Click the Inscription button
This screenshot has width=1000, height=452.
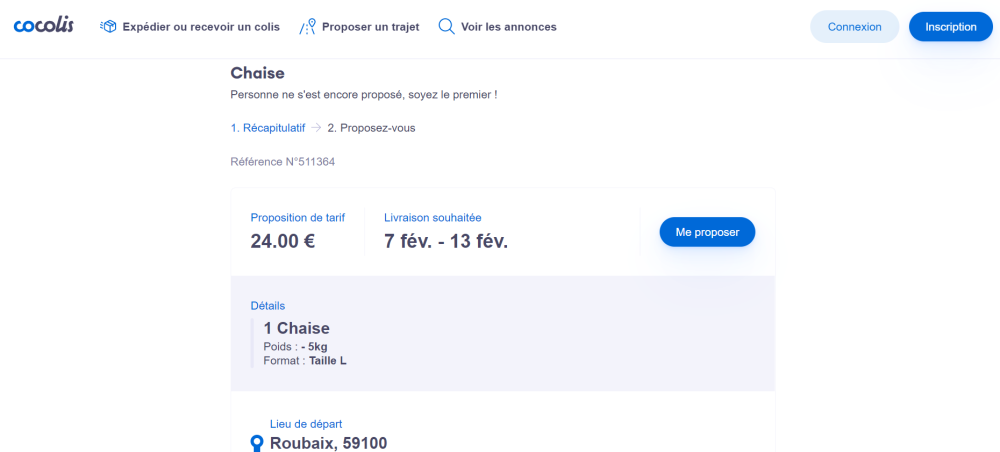point(951,27)
